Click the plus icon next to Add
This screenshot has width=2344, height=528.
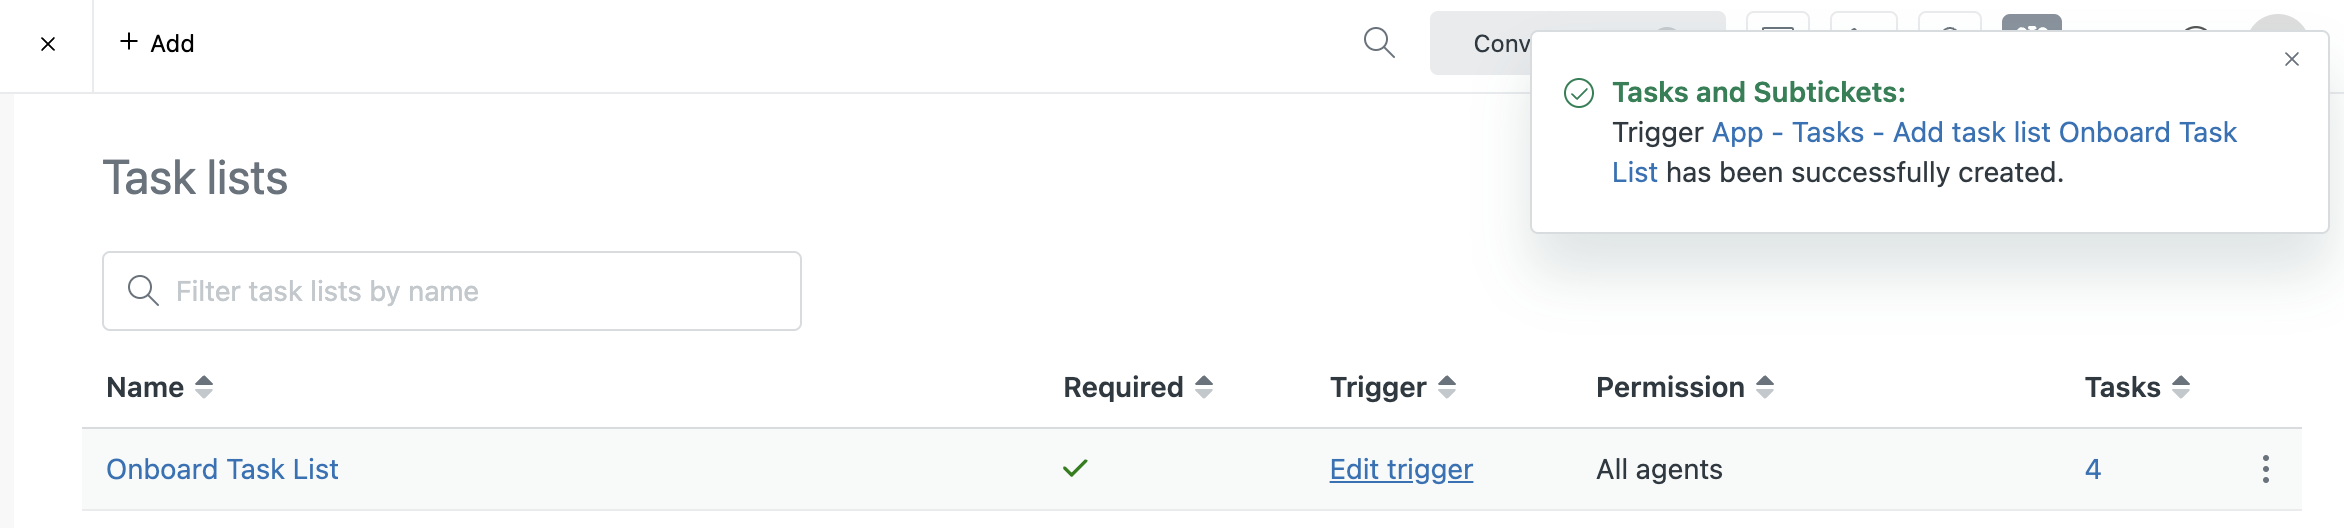point(129,42)
